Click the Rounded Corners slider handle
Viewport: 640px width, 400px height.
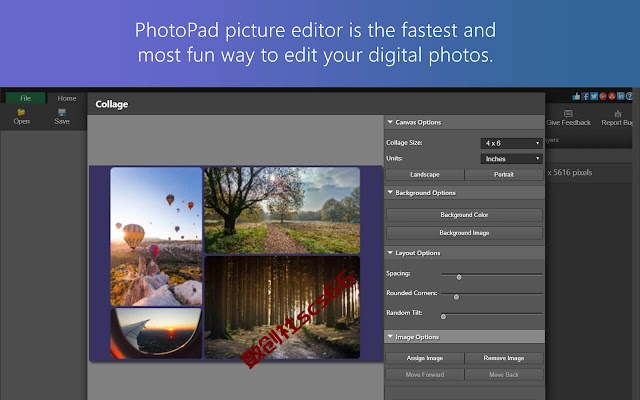coord(456,297)
